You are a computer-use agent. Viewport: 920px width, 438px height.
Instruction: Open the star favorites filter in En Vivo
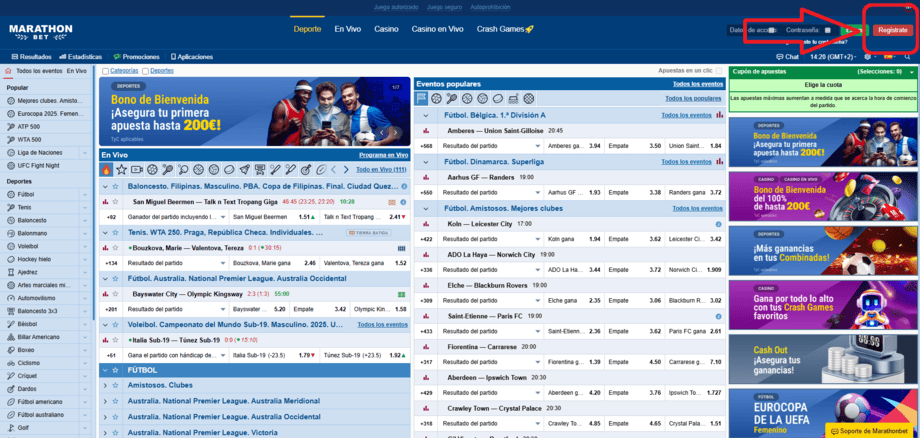pyautogui.click(x=121, y=169)
